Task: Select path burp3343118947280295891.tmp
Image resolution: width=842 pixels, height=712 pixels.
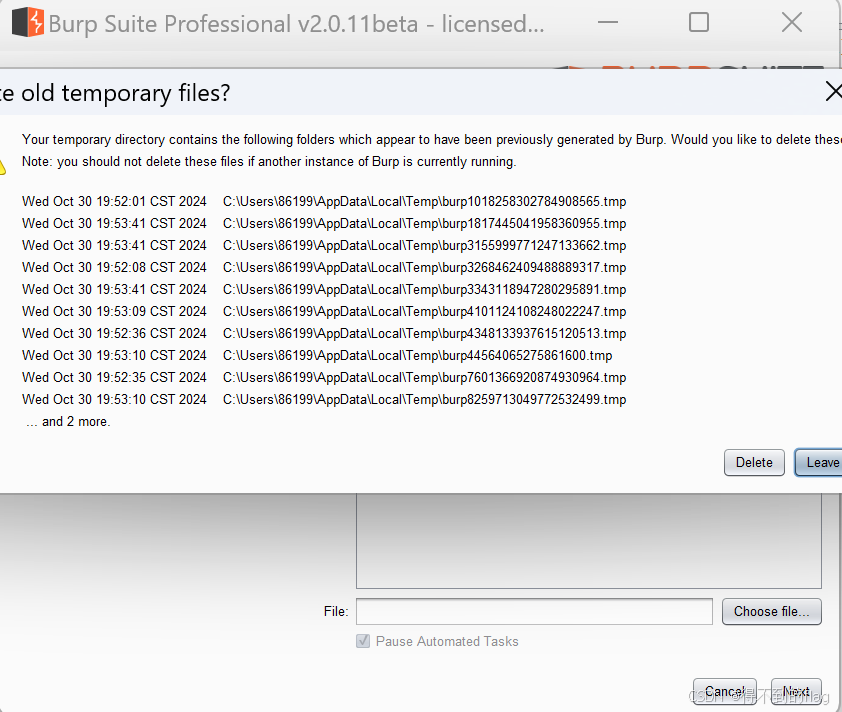Action: (424, 289)
